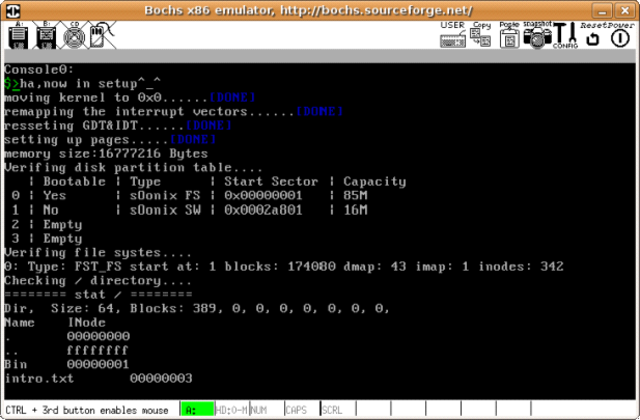Click the green A: status indicator

(197, 409)
